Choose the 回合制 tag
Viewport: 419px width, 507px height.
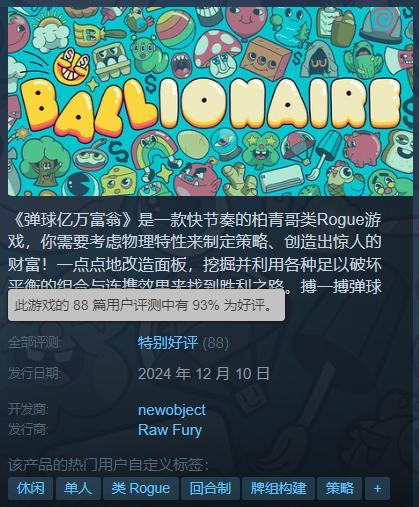210,488
